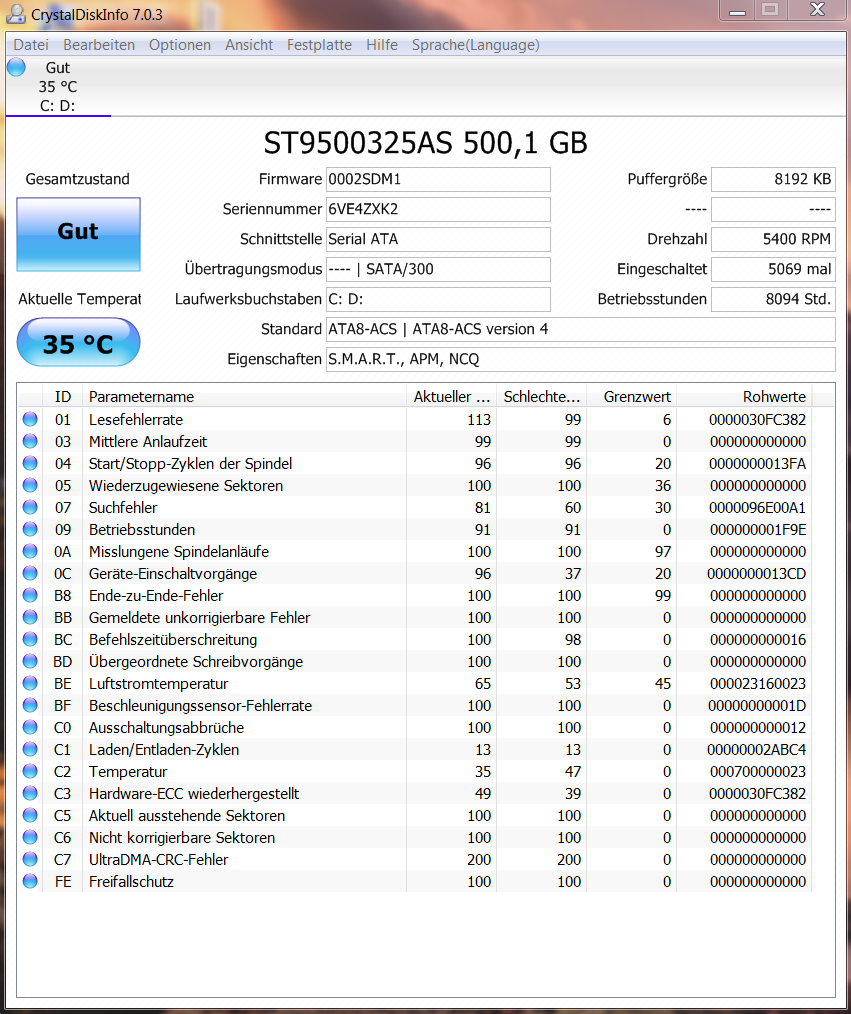Viewport: 851px width, 1014px height.
Task: Click the Standard field ATA8-ACS
Action: (580, 329)
